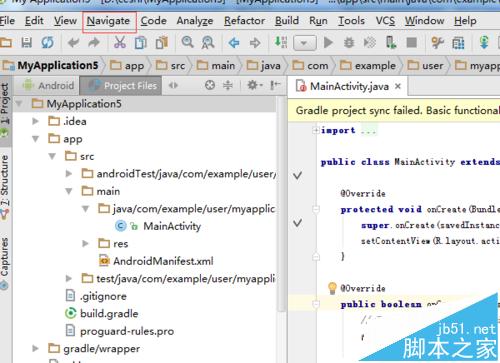Expand the .idea folder

(35, 121)
